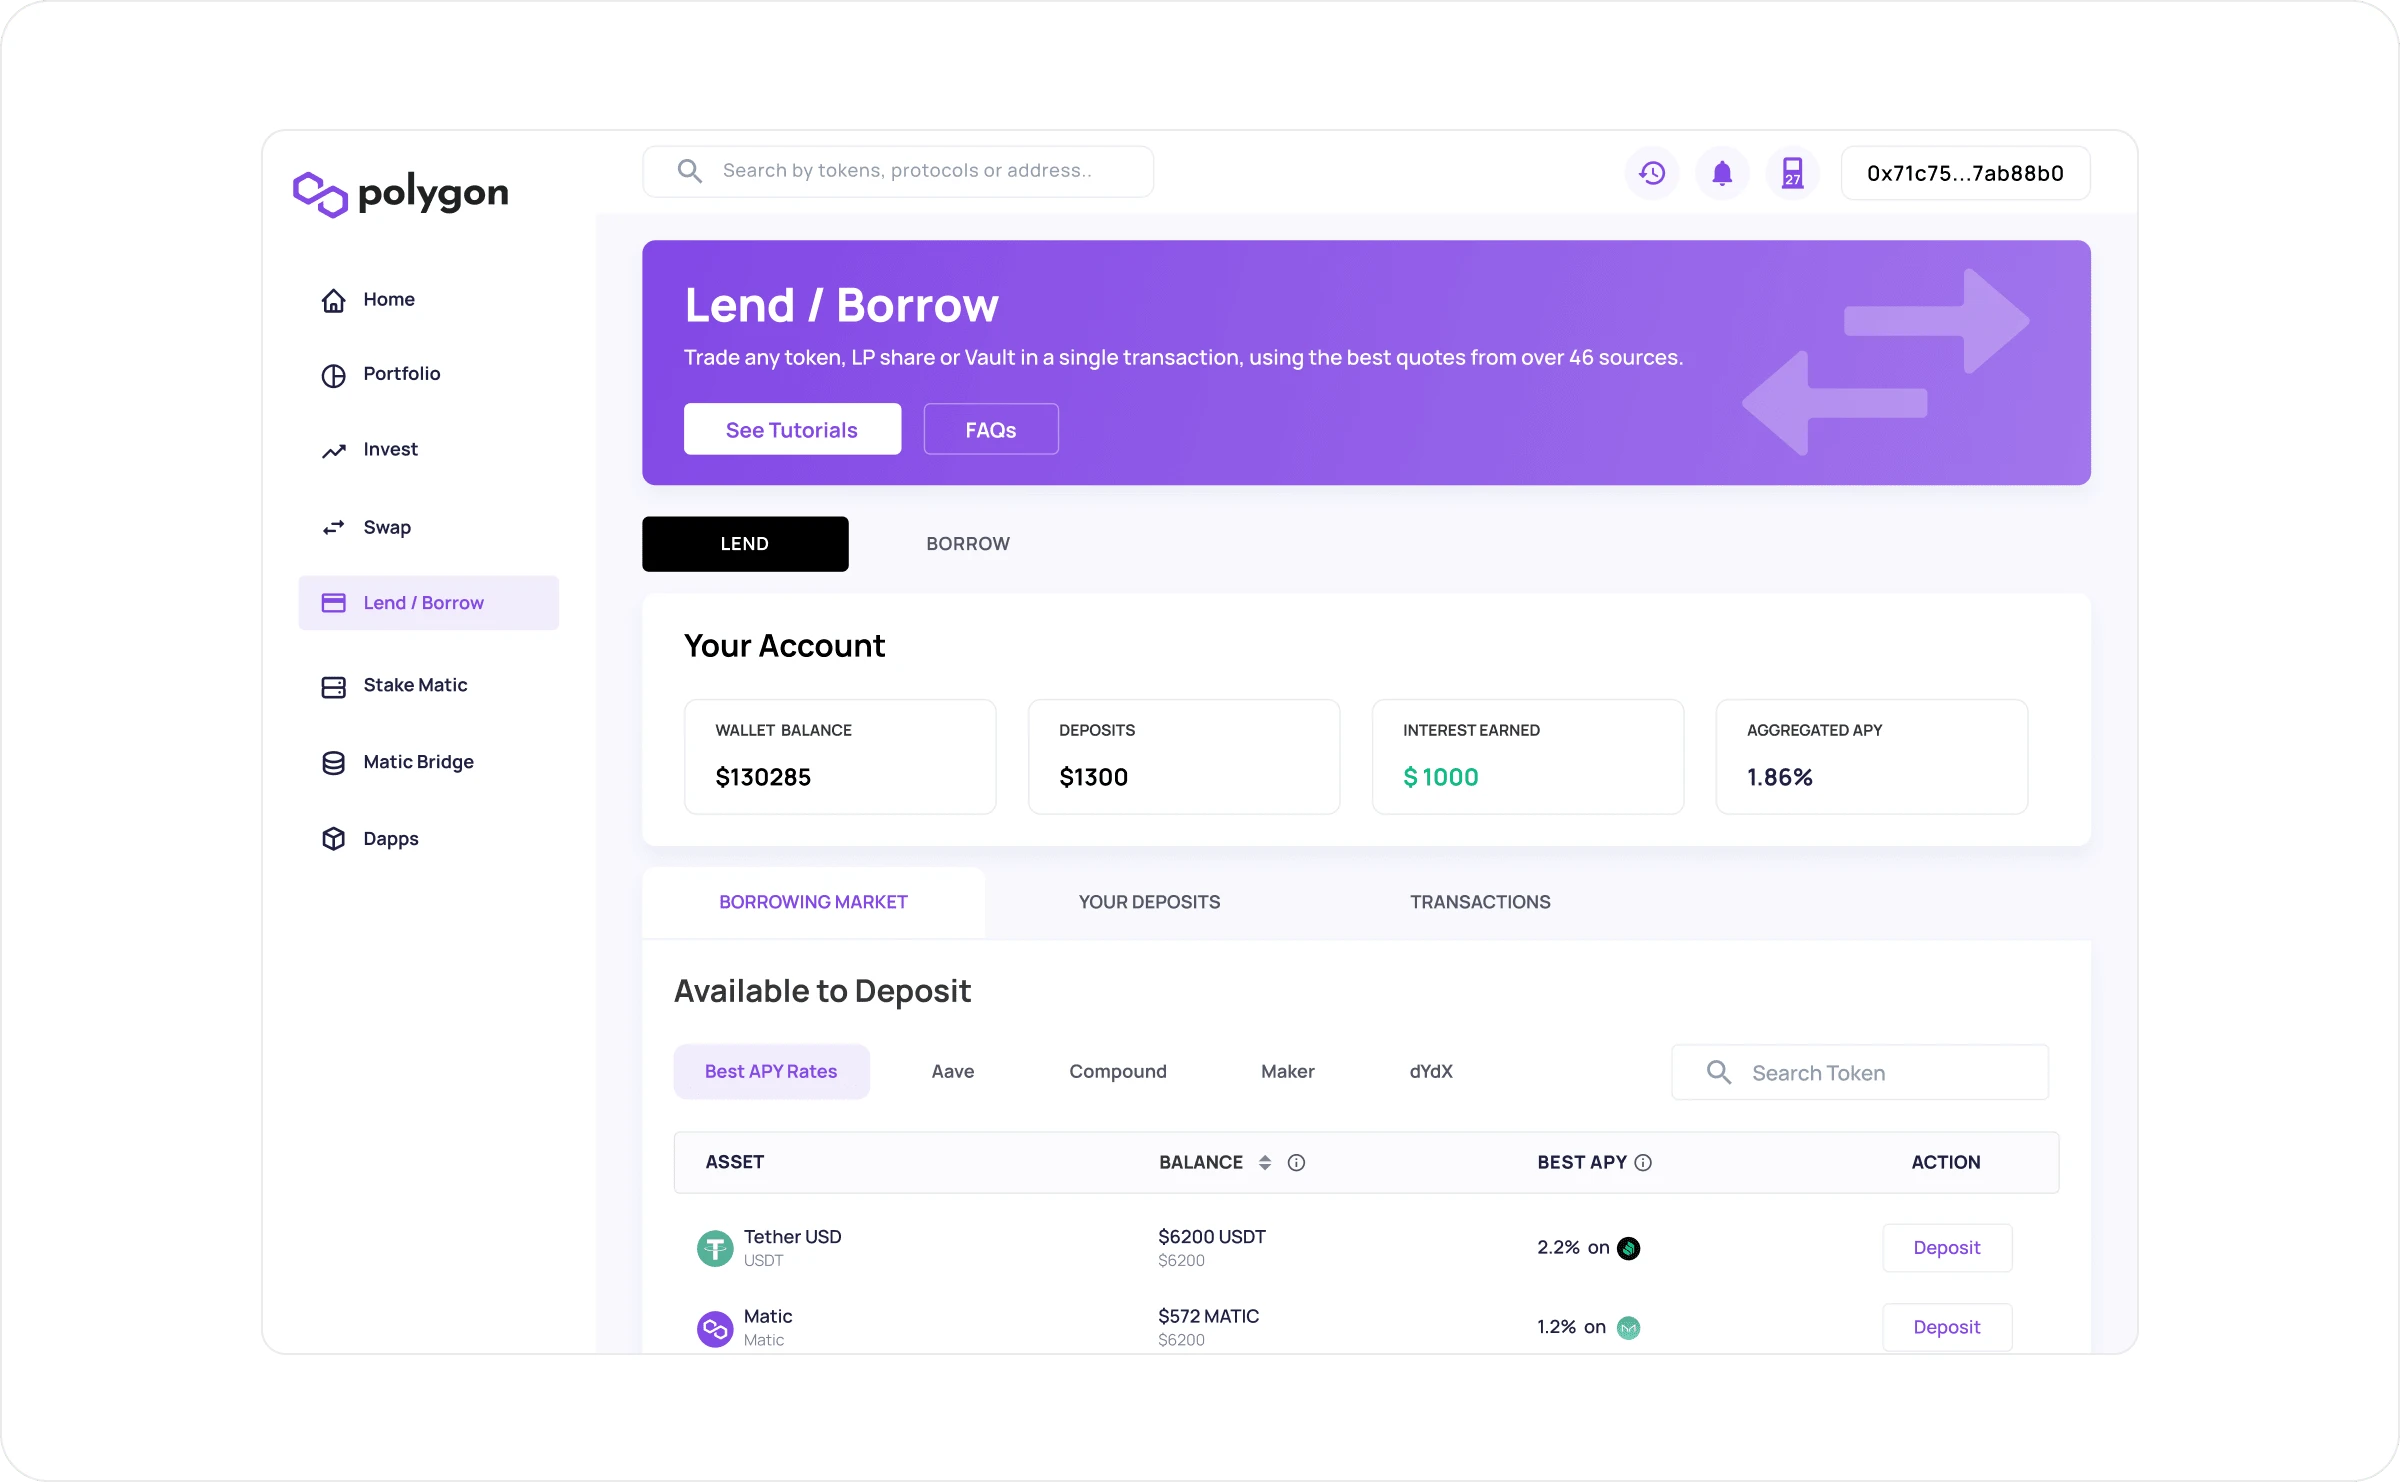This screenshot has width=2400, height=1482.
Task: Click the Search Token magnifier icon
Action: click(1719, 1072)
